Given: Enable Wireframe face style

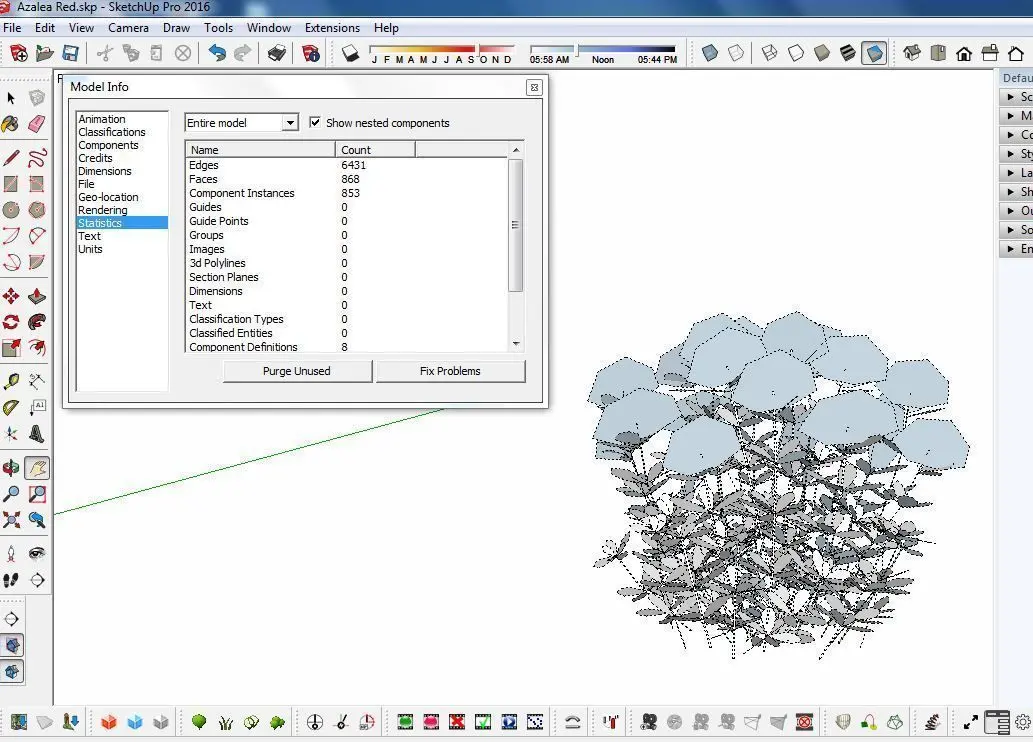Looking at the screenshot, I should [x=769, y=53].
